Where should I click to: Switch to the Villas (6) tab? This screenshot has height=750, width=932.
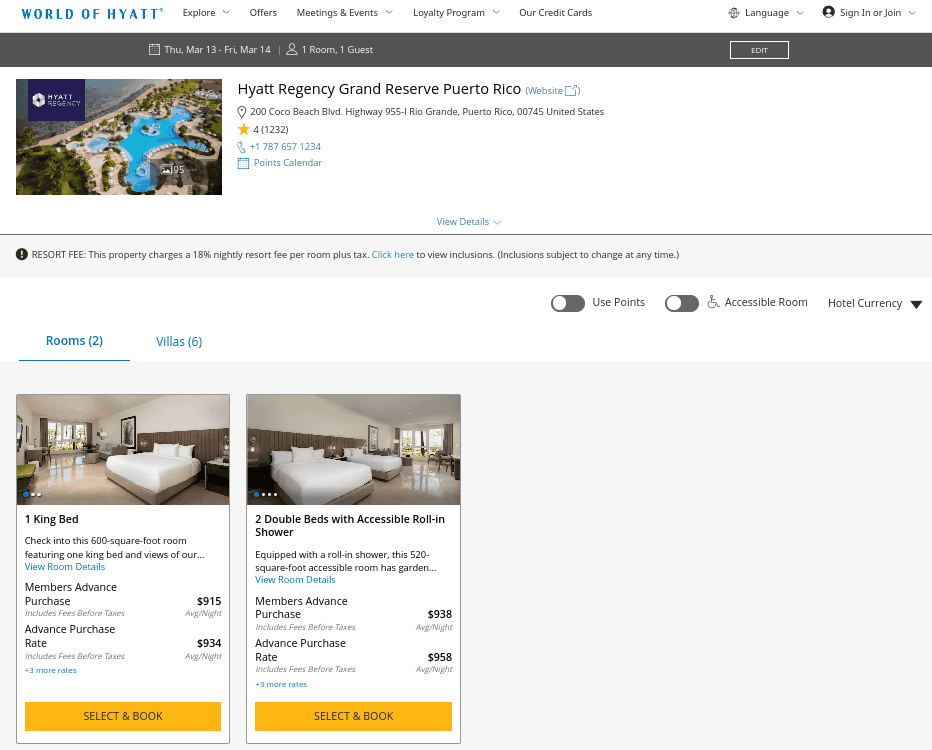[179, 342]
